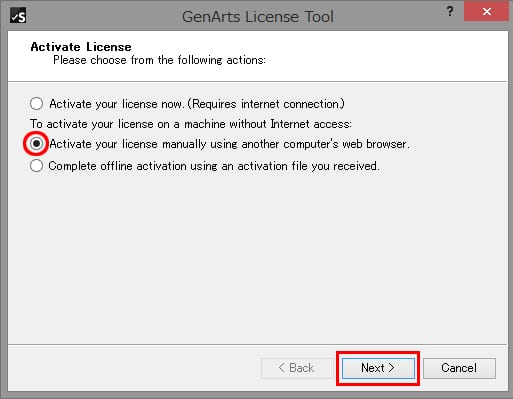Viewport: 513px width, 399px height.
Task: Open the help question mark in title bar
Action: (x=450, y=12)
